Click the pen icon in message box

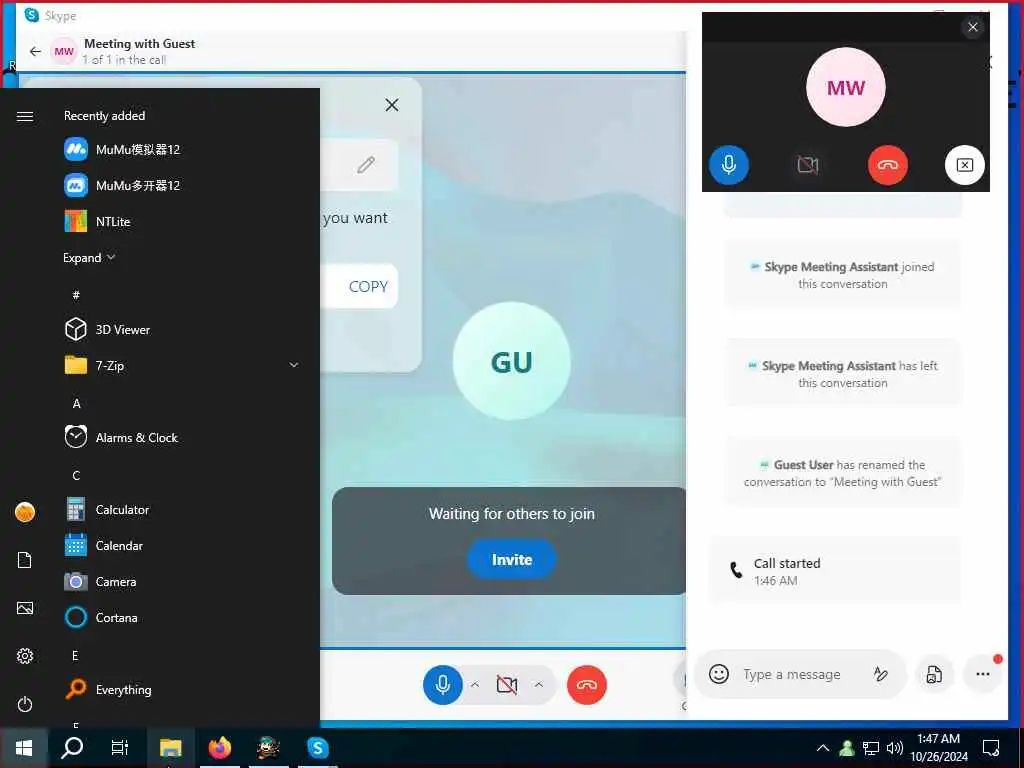tap(881, 674)
